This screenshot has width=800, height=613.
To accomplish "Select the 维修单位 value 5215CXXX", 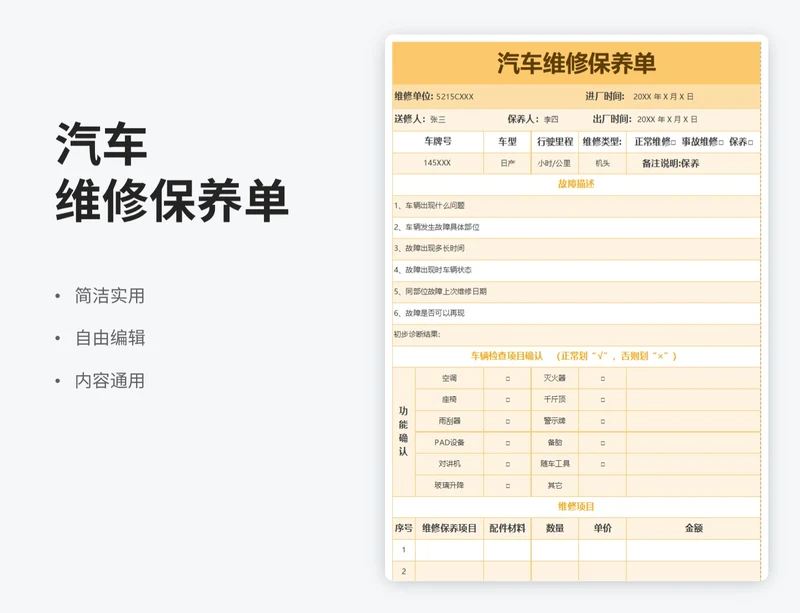I will pos(455,96).
